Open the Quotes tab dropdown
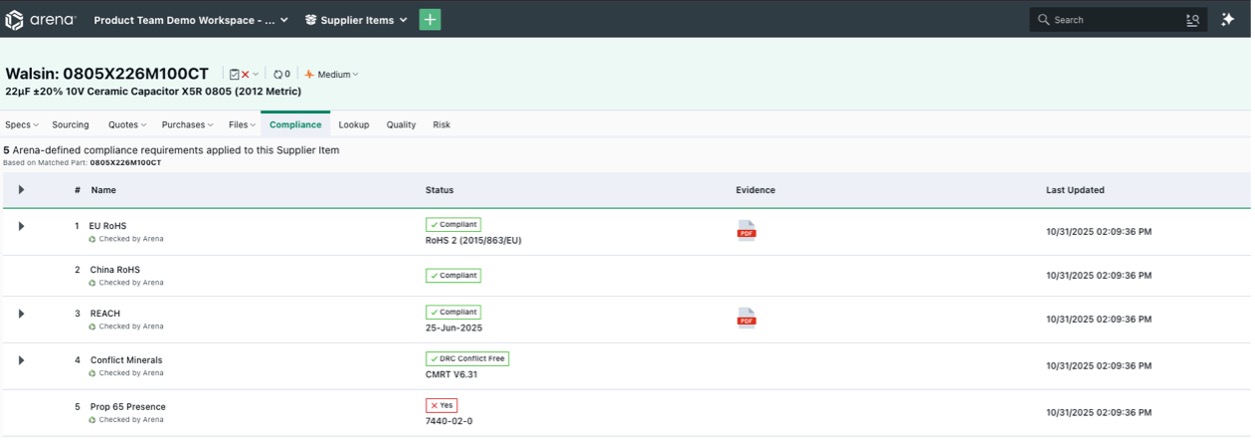The image size is (1255, 440). click(127, 125)
